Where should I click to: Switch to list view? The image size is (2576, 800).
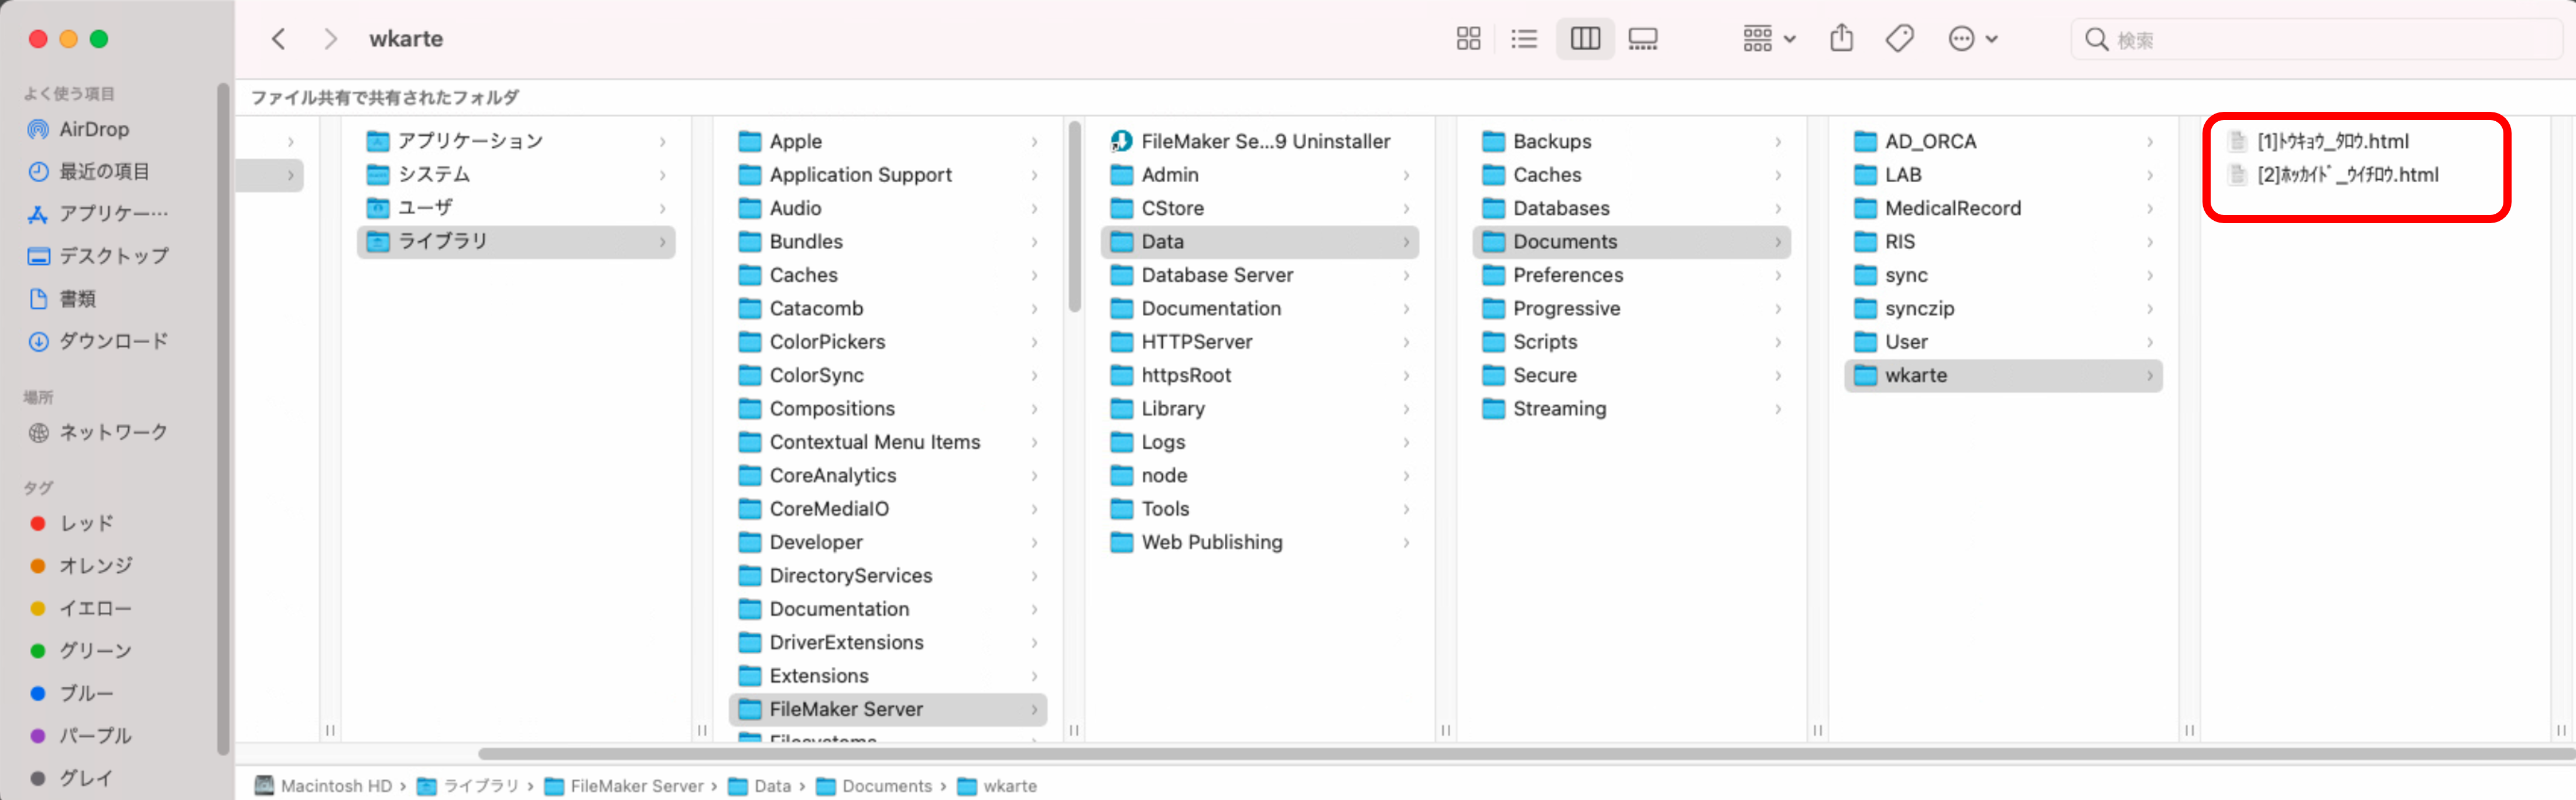pos(1524,39)
